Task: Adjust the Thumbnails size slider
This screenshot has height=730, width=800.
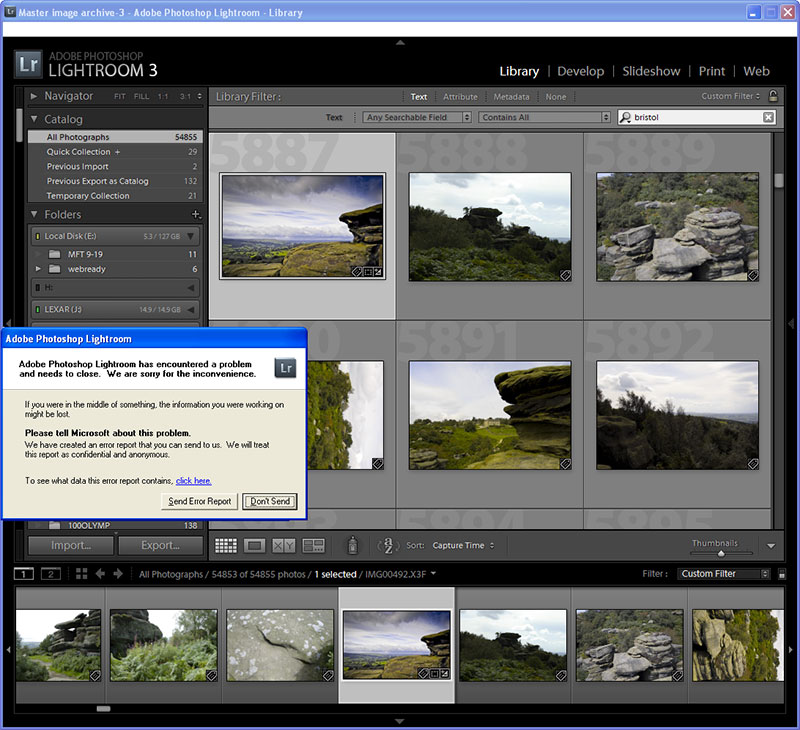Action: (721, 553)
